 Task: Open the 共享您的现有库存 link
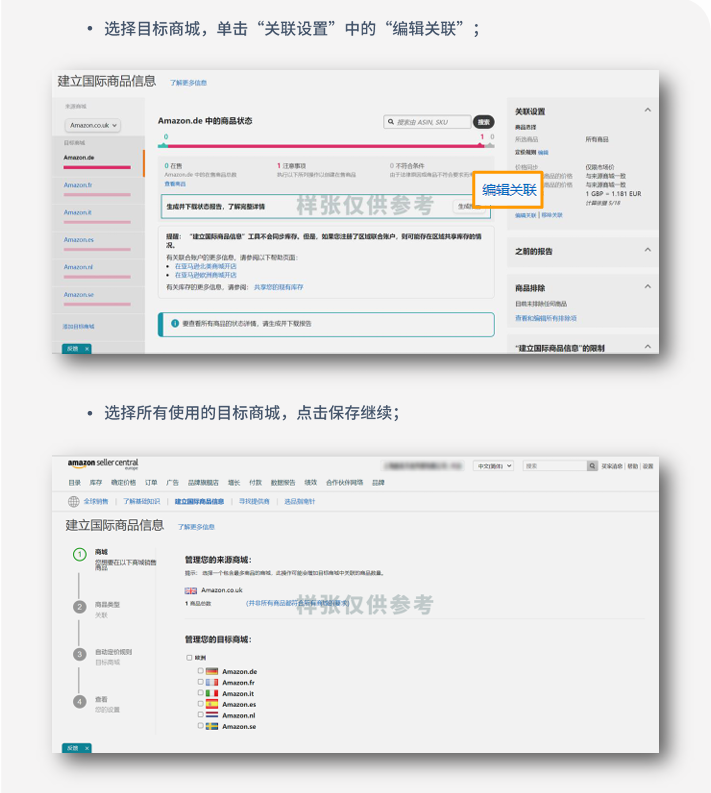pyautogui.click(x=278, y=287)
